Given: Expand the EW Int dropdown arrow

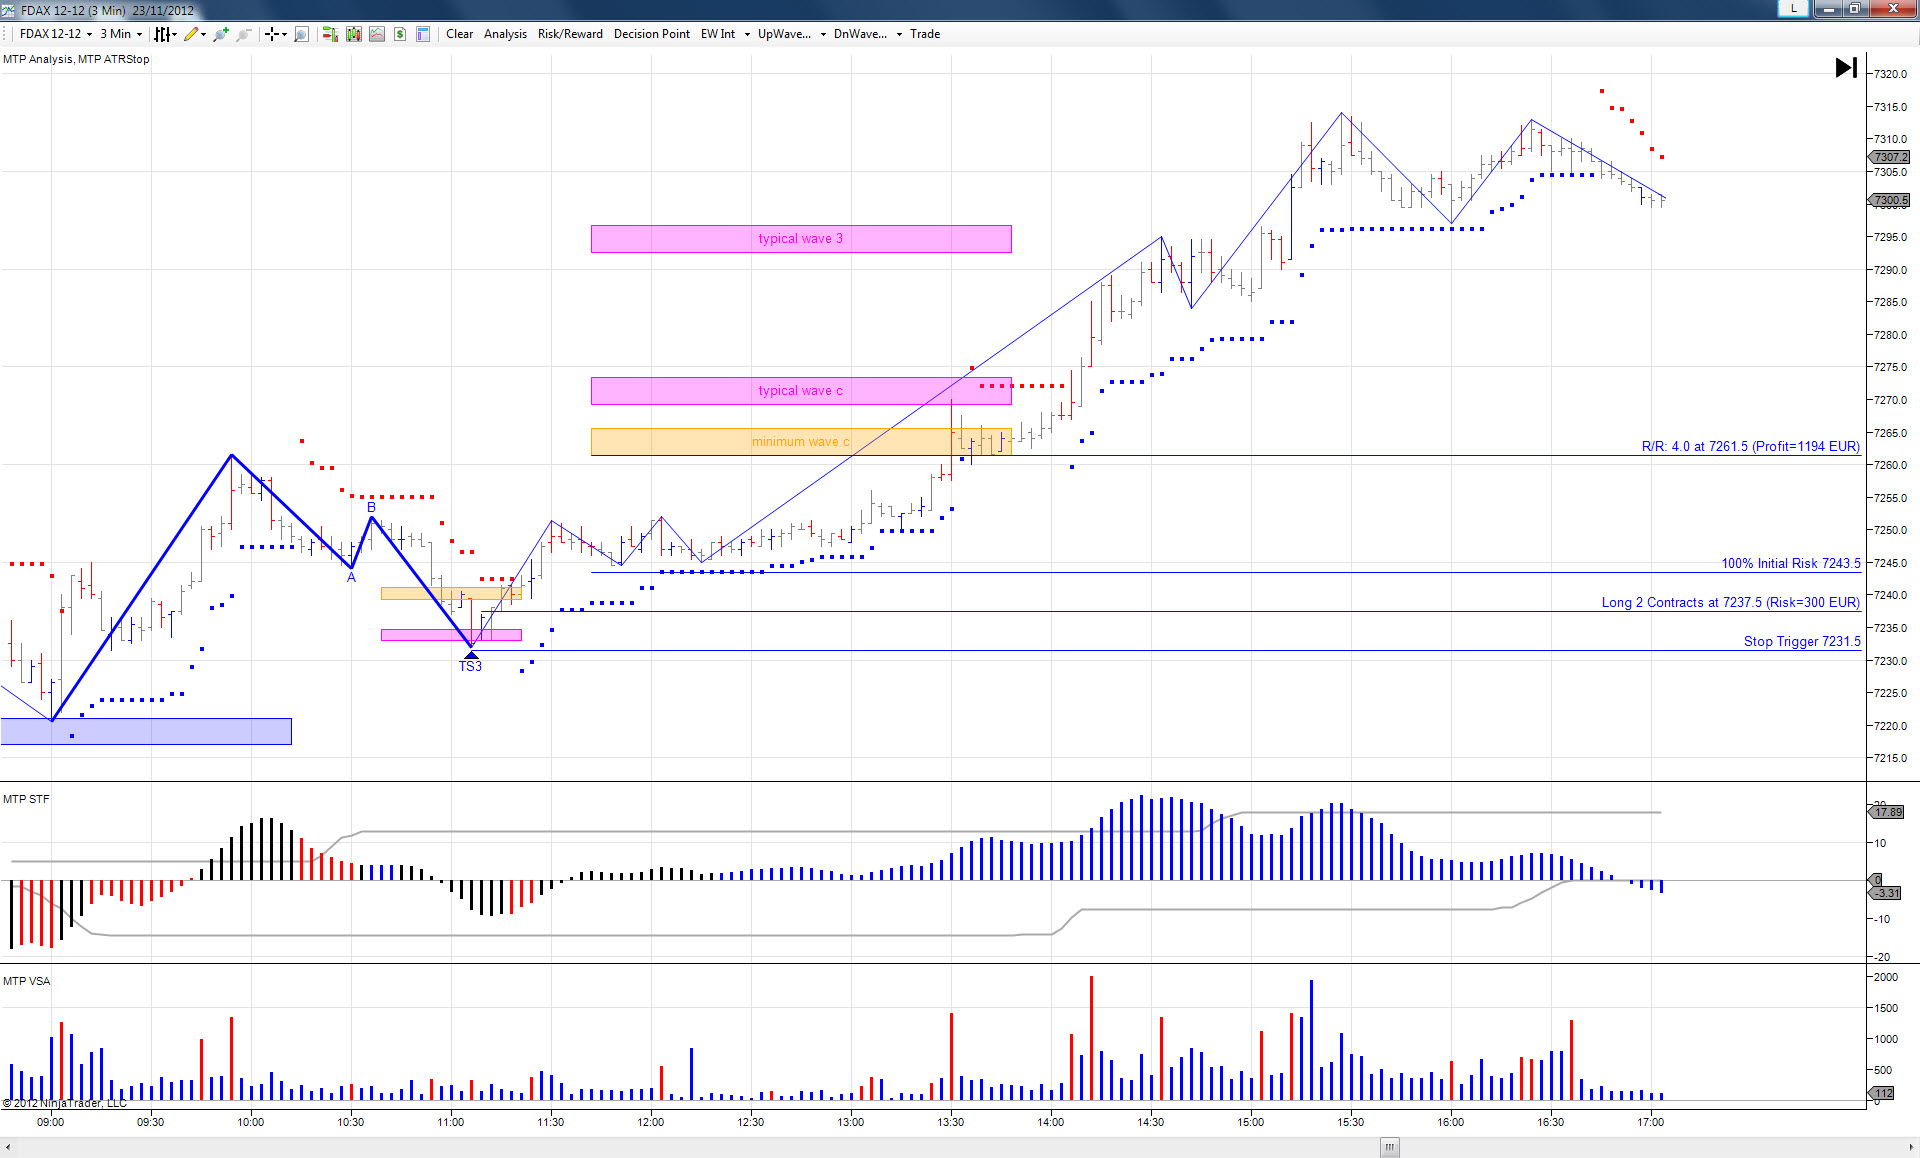Looking at the screenshot, I should 747,34.
